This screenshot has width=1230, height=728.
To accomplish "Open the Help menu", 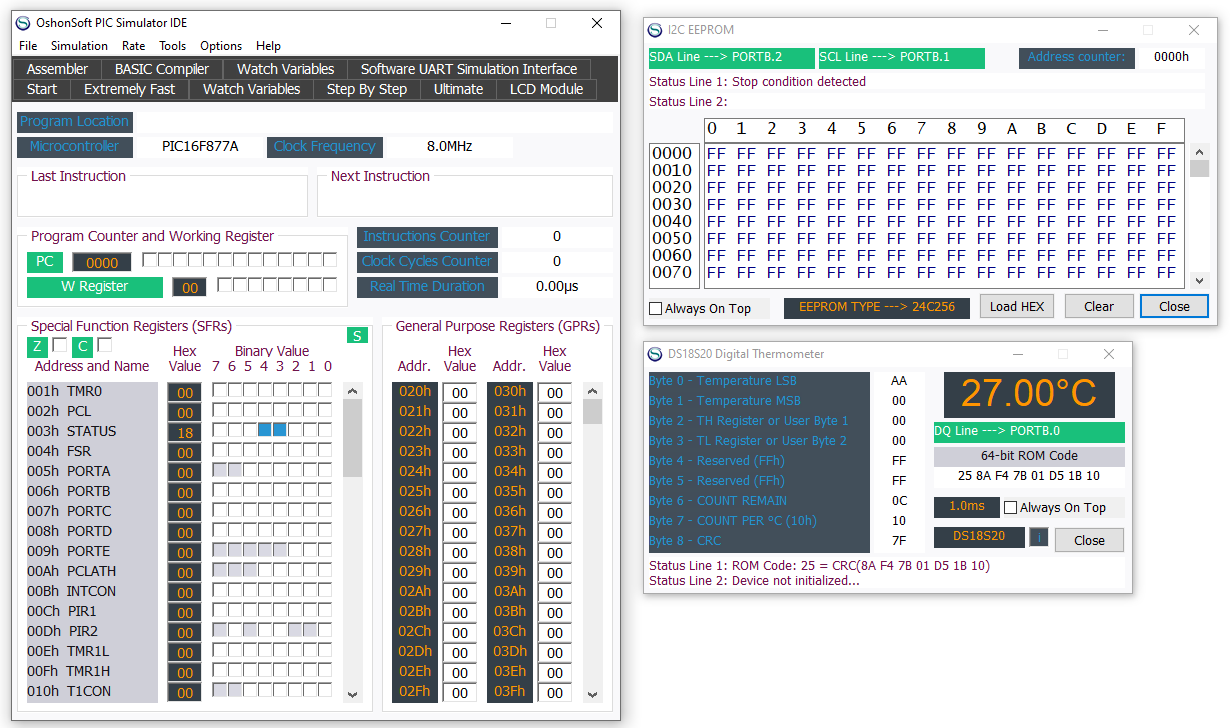I will pyautogui.click(x=268, y=46).
